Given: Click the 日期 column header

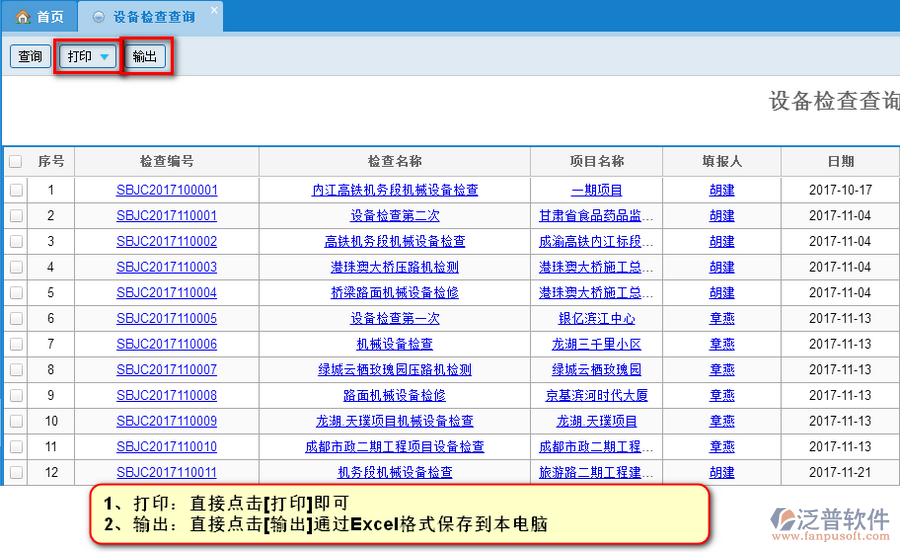Looking at the screenshot, I should click(840, 162).
